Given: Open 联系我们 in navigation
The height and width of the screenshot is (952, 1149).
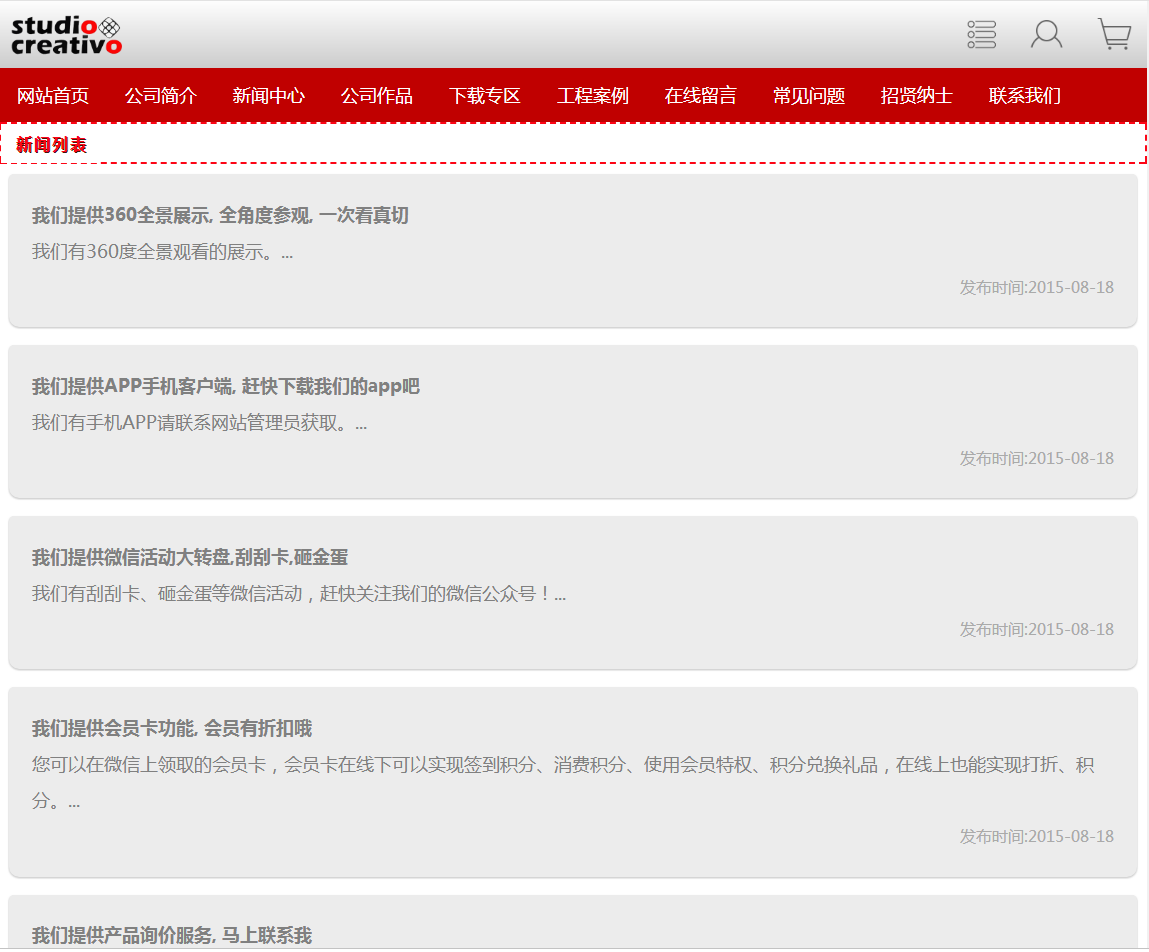Looking at the screenshot, I should pos(1025,96).
